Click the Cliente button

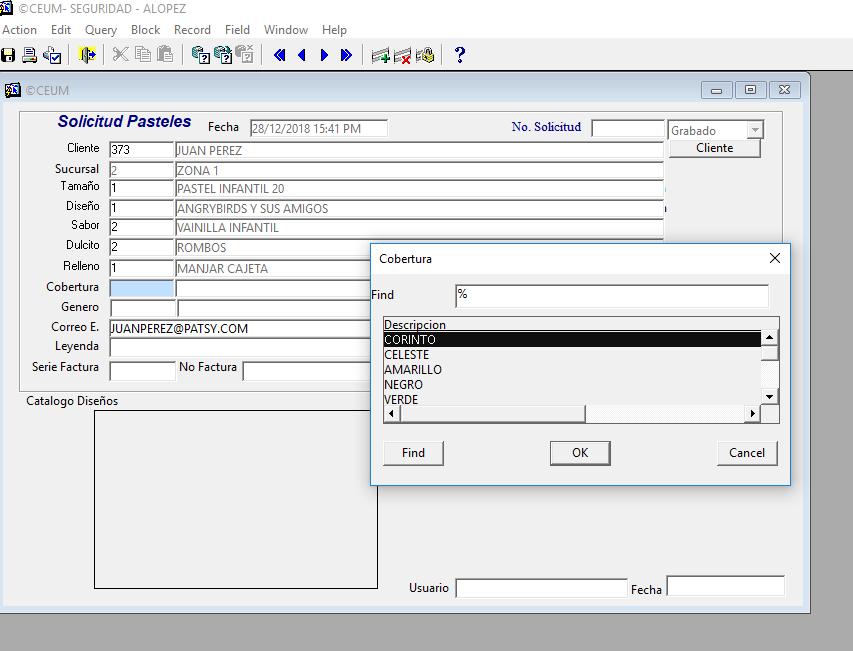[714, 148]
